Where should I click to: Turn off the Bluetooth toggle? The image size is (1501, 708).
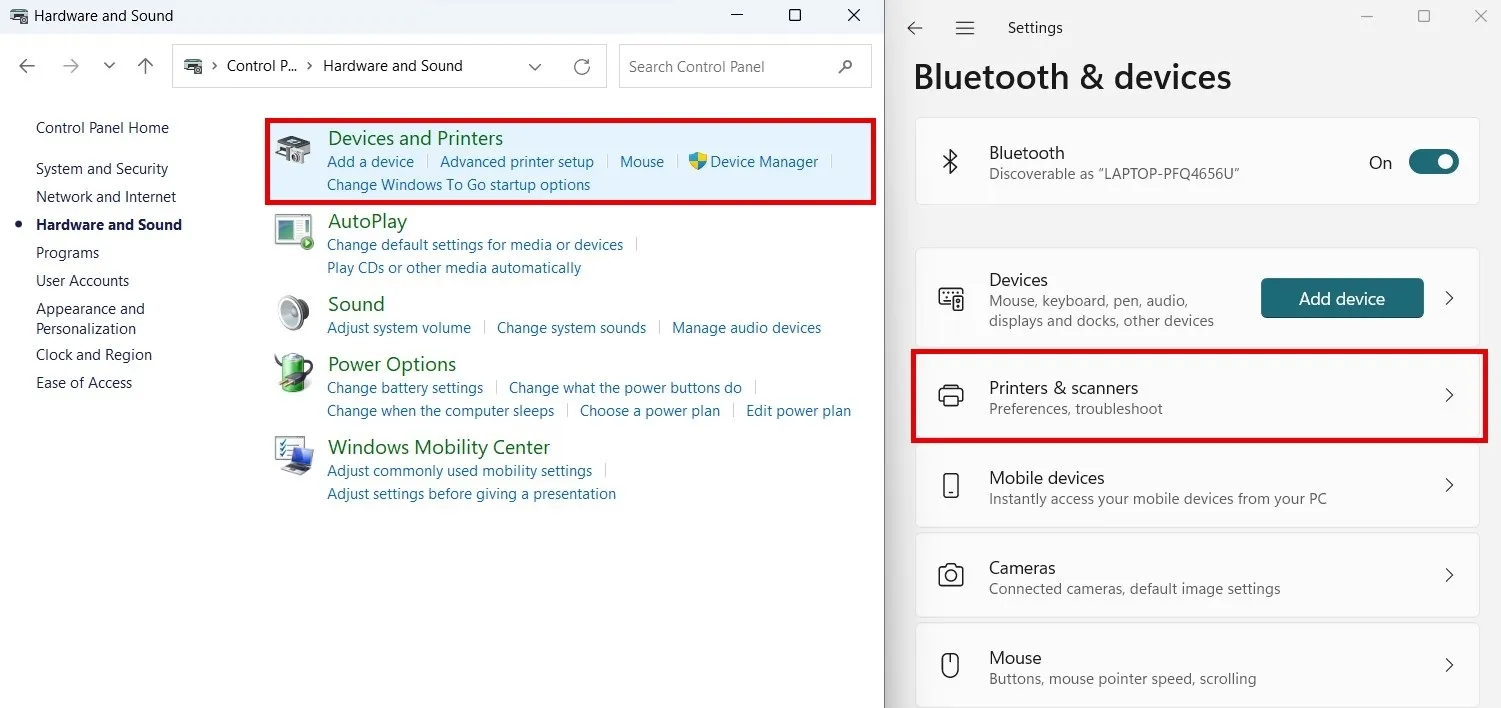tap(1433, 162)
